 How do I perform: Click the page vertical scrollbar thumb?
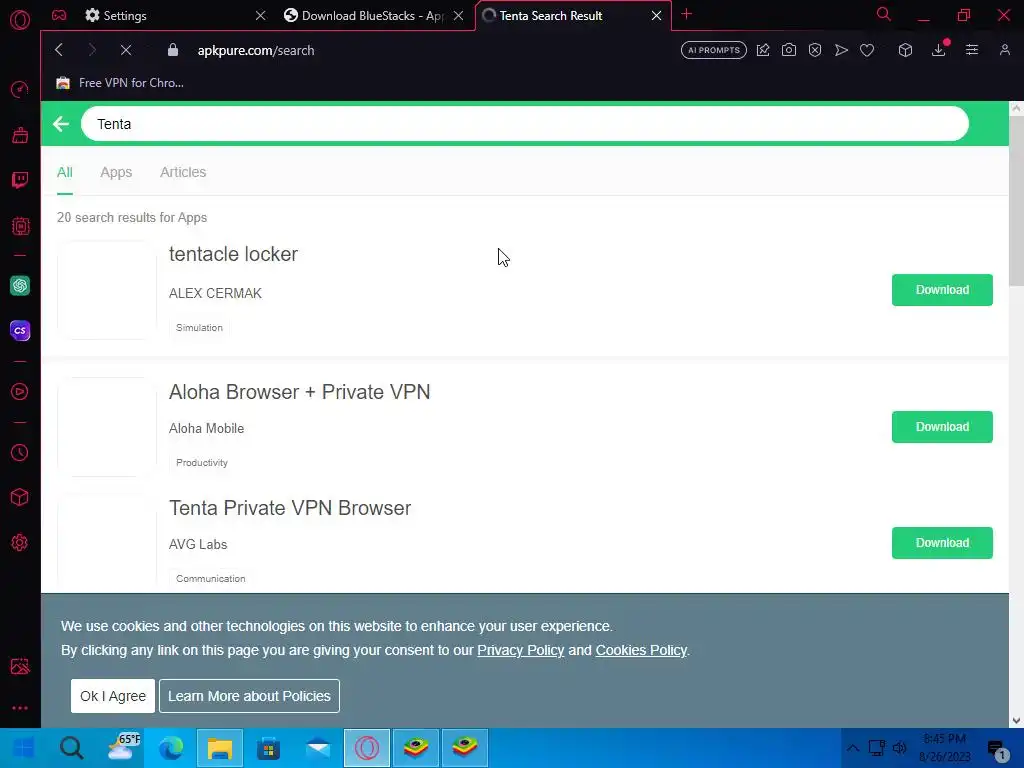click(1016, 201)
